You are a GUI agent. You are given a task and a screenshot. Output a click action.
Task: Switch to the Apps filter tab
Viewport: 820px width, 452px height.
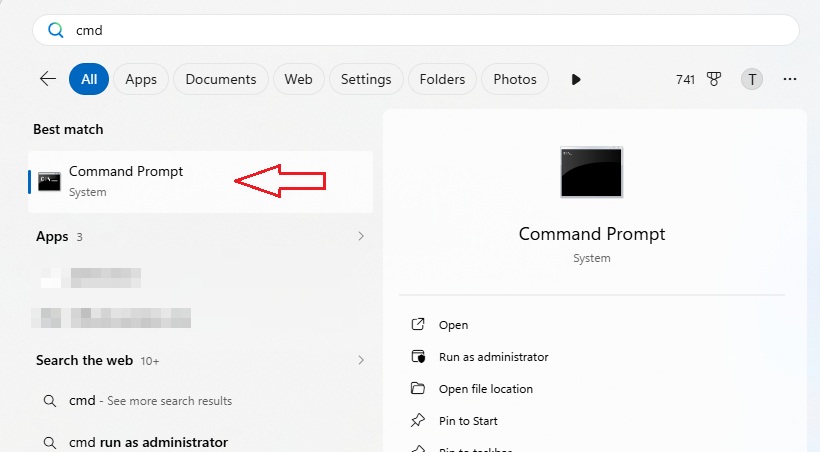[141, 79]
